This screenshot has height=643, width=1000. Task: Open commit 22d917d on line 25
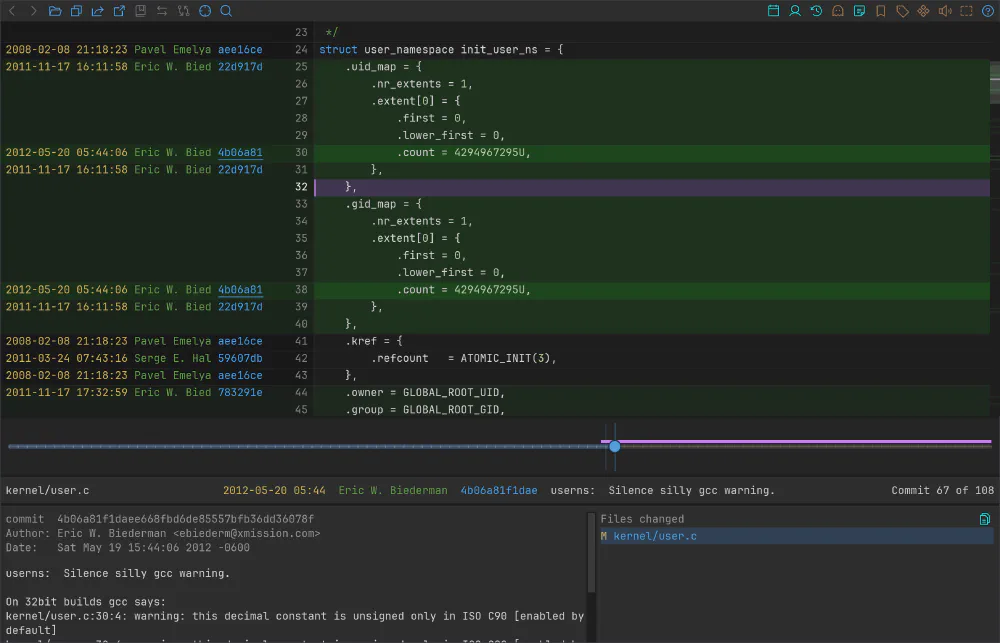point(240,66)
